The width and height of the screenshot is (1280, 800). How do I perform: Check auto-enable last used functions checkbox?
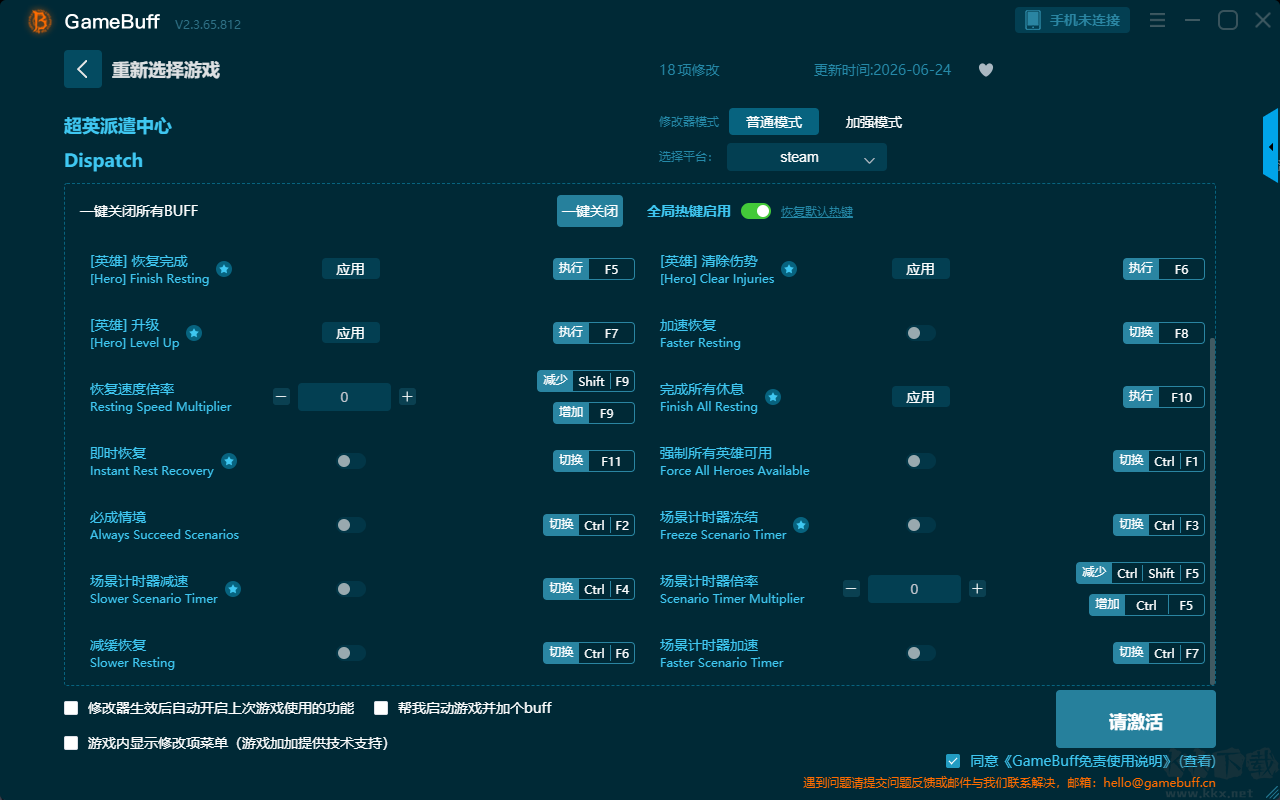[x=71, y=708]
